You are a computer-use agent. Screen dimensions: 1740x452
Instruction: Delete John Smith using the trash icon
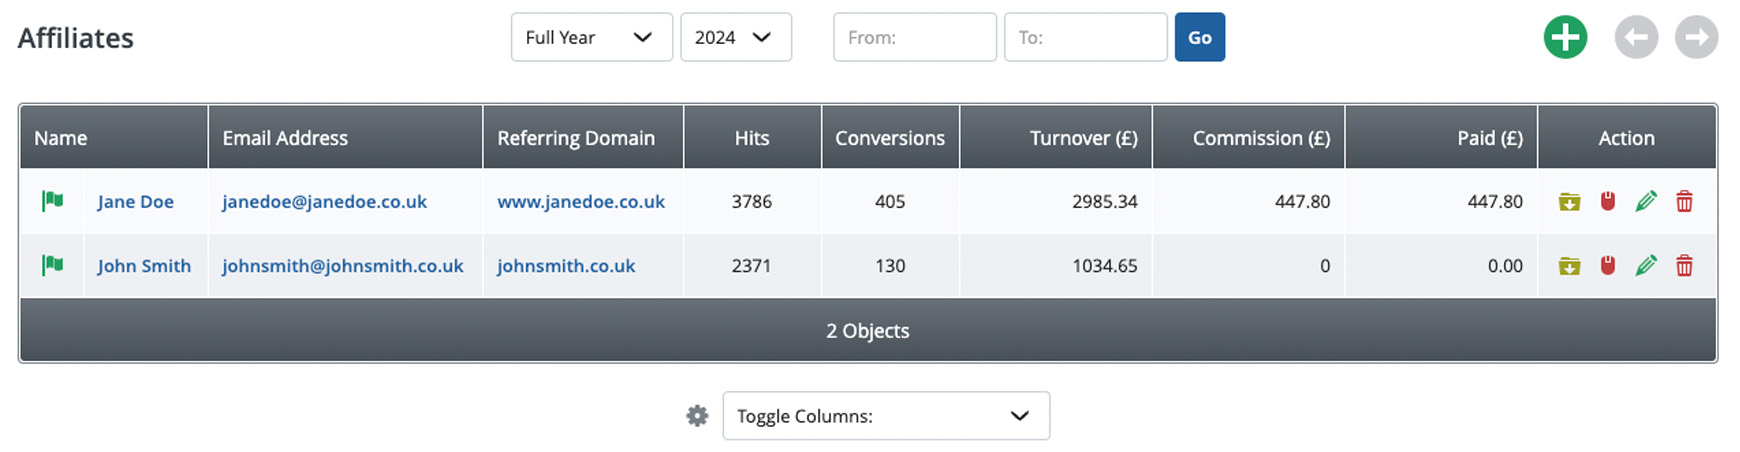click(x=1684, y=266)
